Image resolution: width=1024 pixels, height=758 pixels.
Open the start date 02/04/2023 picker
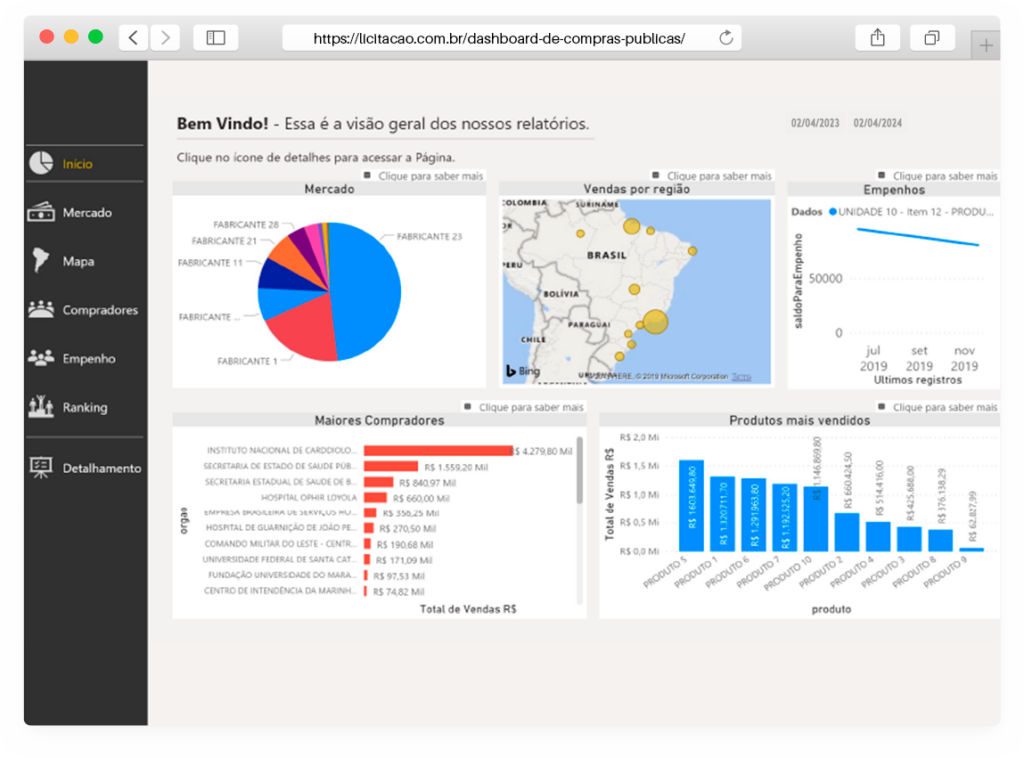(815, 123)
